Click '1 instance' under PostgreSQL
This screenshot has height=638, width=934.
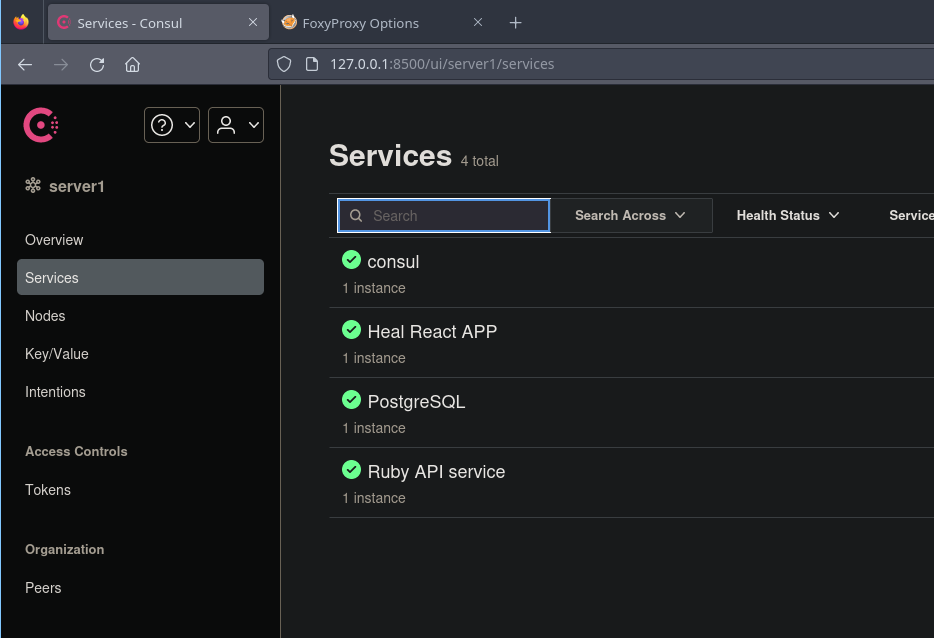pyautogui.click(x=374, y=428)
